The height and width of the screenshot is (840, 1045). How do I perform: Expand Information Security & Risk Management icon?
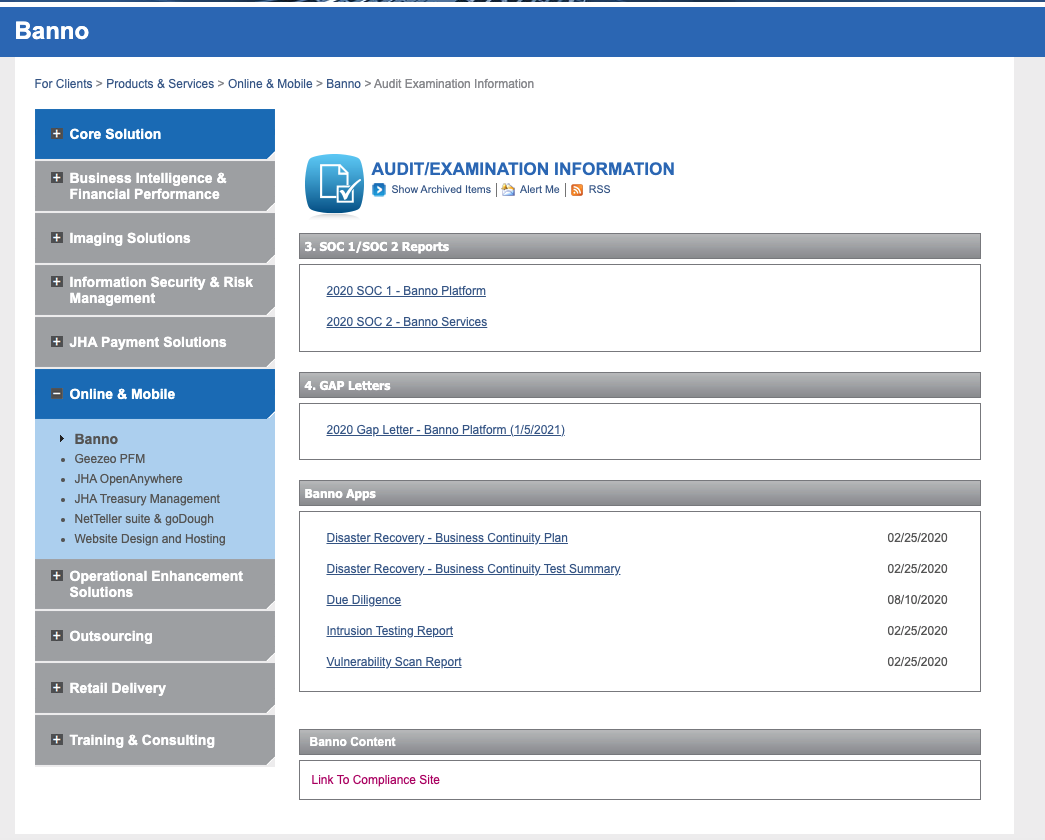(57, 282)
